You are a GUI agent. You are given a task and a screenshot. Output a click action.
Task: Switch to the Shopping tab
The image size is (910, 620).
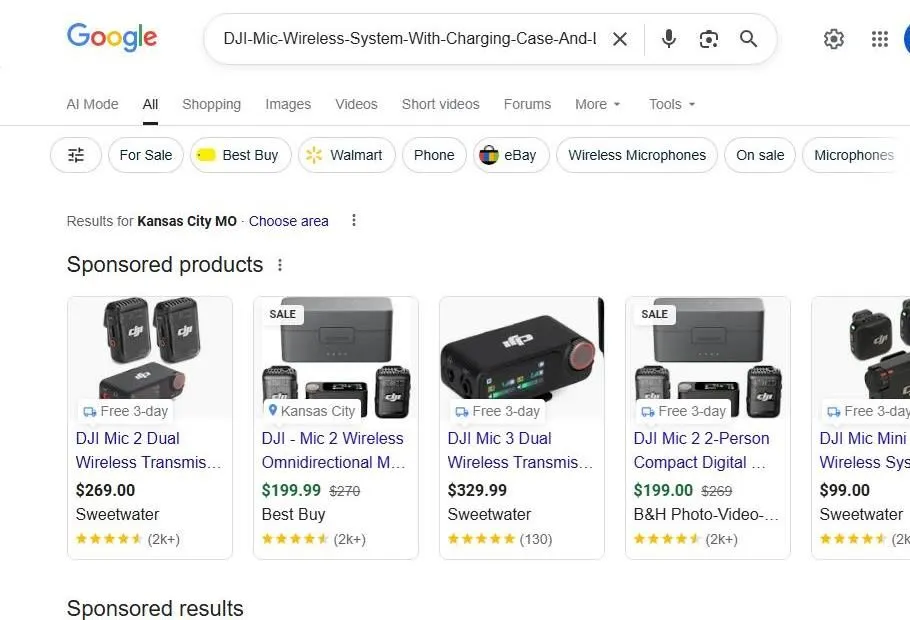coord(211,104)
